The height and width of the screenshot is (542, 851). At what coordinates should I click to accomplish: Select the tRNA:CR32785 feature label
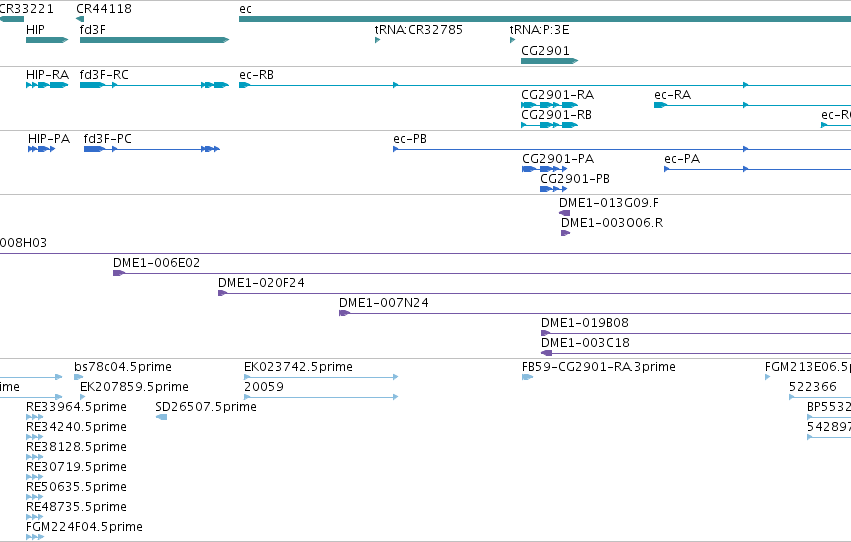point(418,30)
